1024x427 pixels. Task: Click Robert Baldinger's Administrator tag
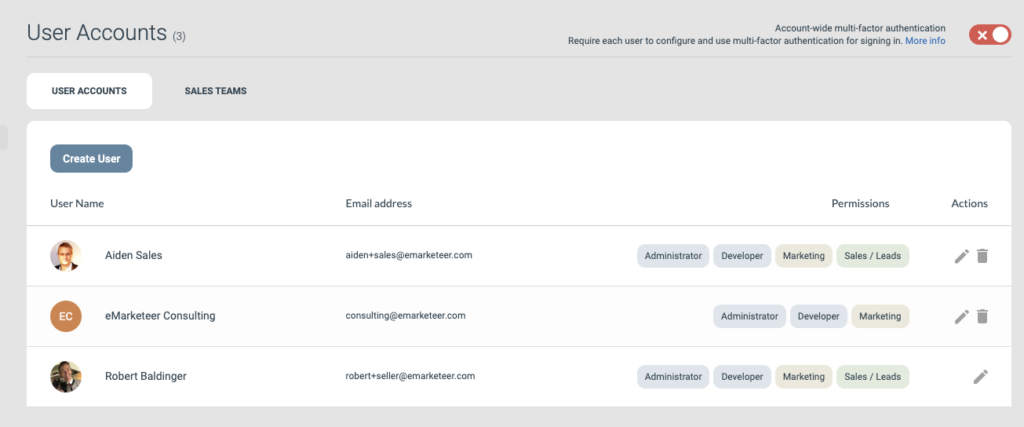coord(673,377)
